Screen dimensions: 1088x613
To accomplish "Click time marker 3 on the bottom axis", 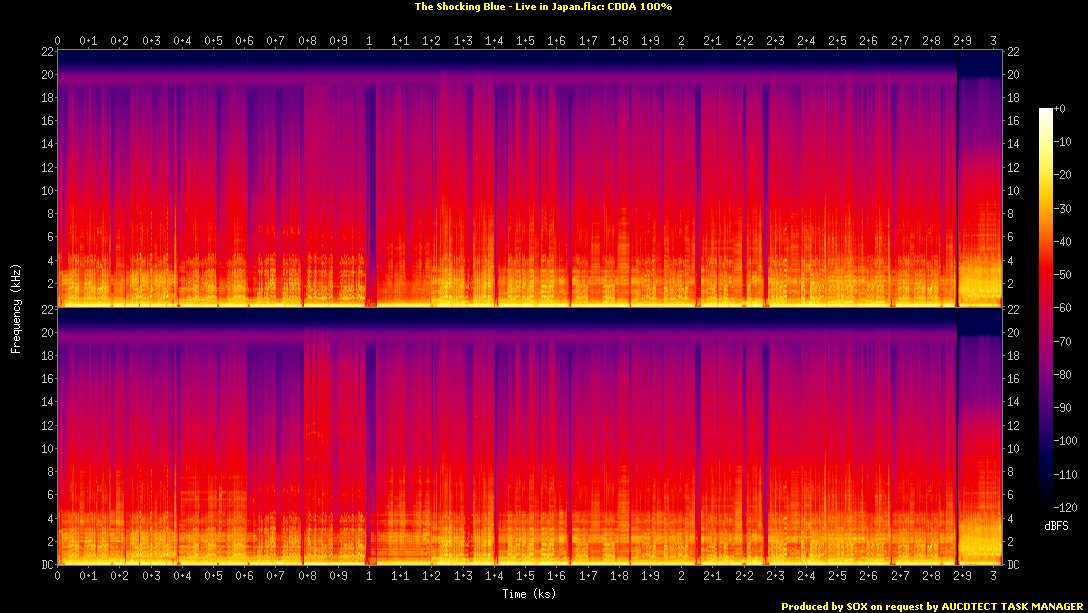I will (992, 577).
